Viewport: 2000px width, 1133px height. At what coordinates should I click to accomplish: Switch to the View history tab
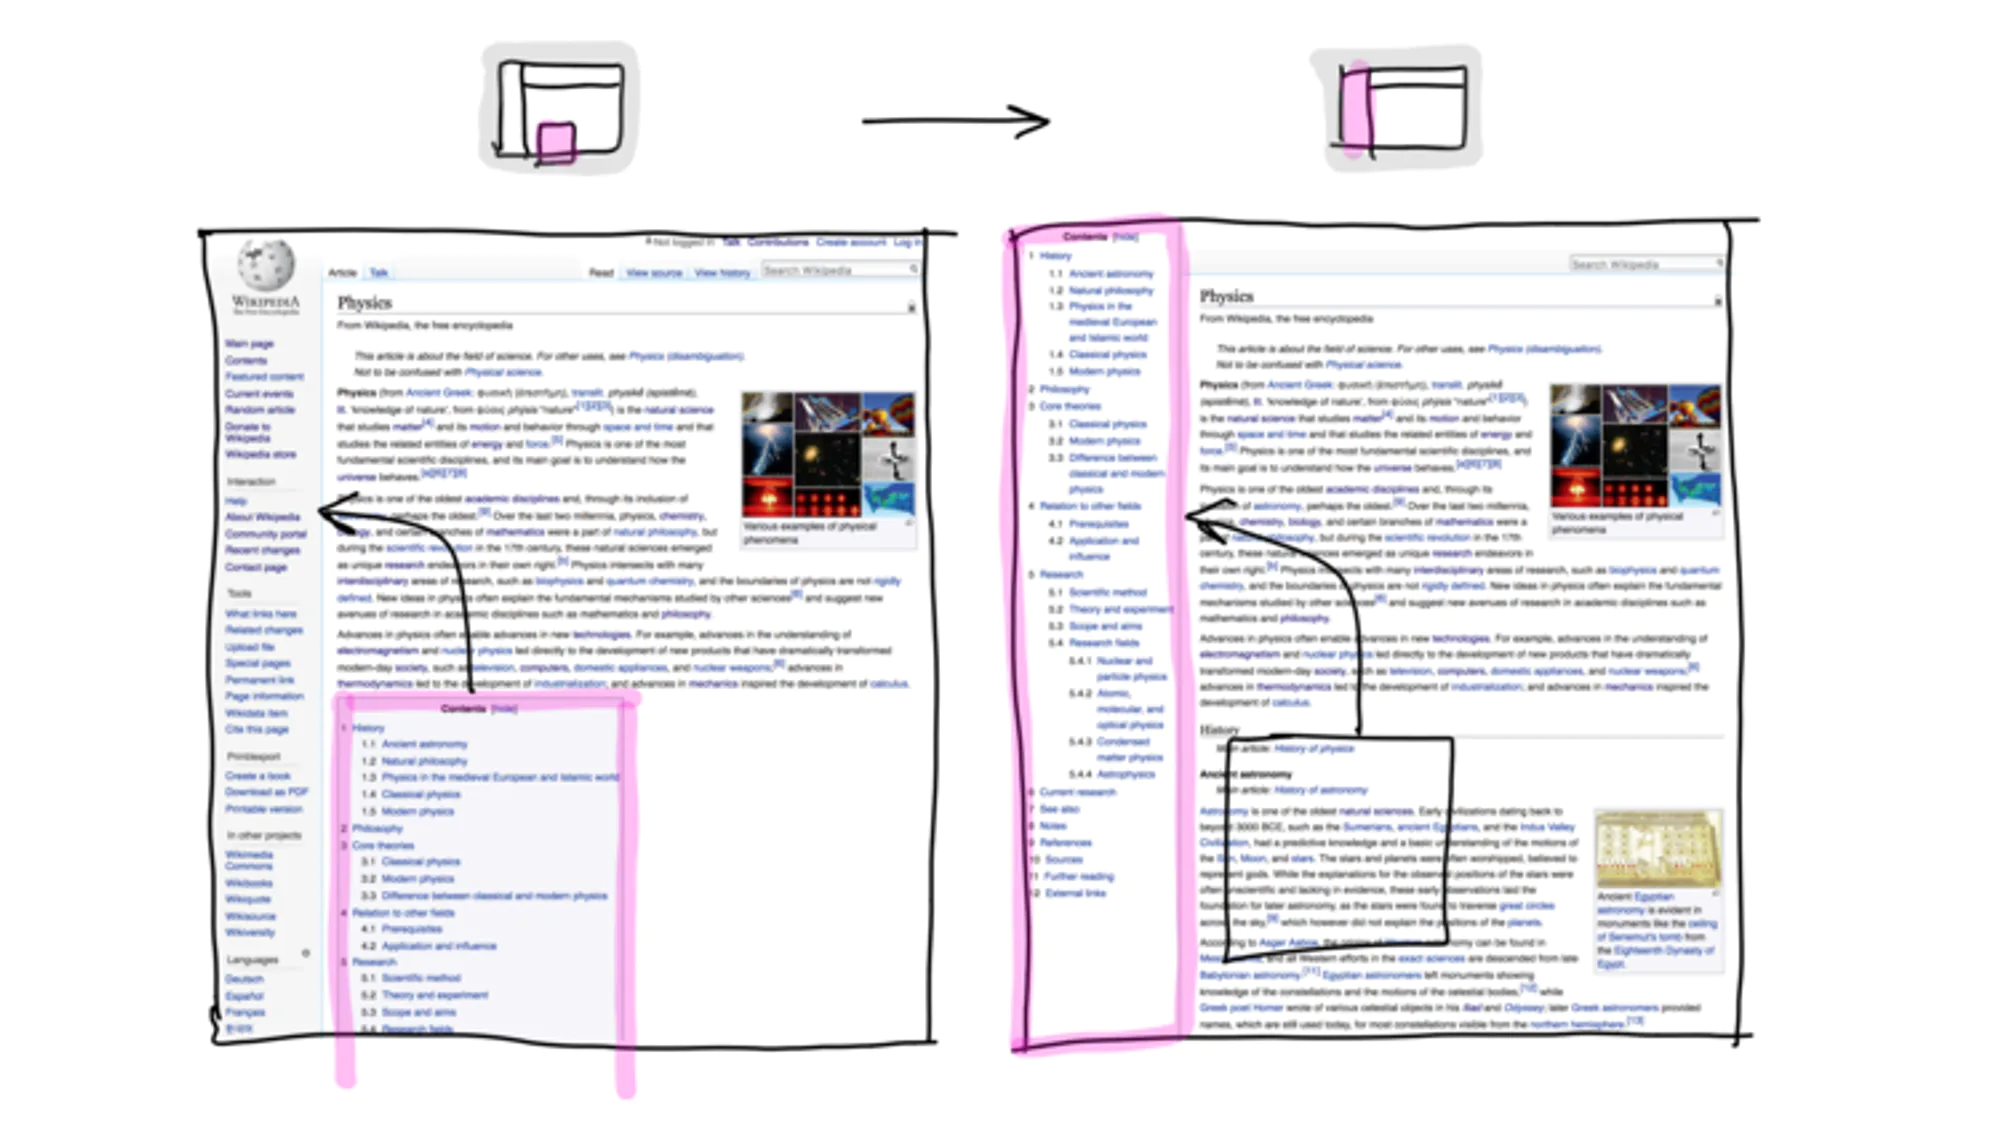[x=722, y=273]
